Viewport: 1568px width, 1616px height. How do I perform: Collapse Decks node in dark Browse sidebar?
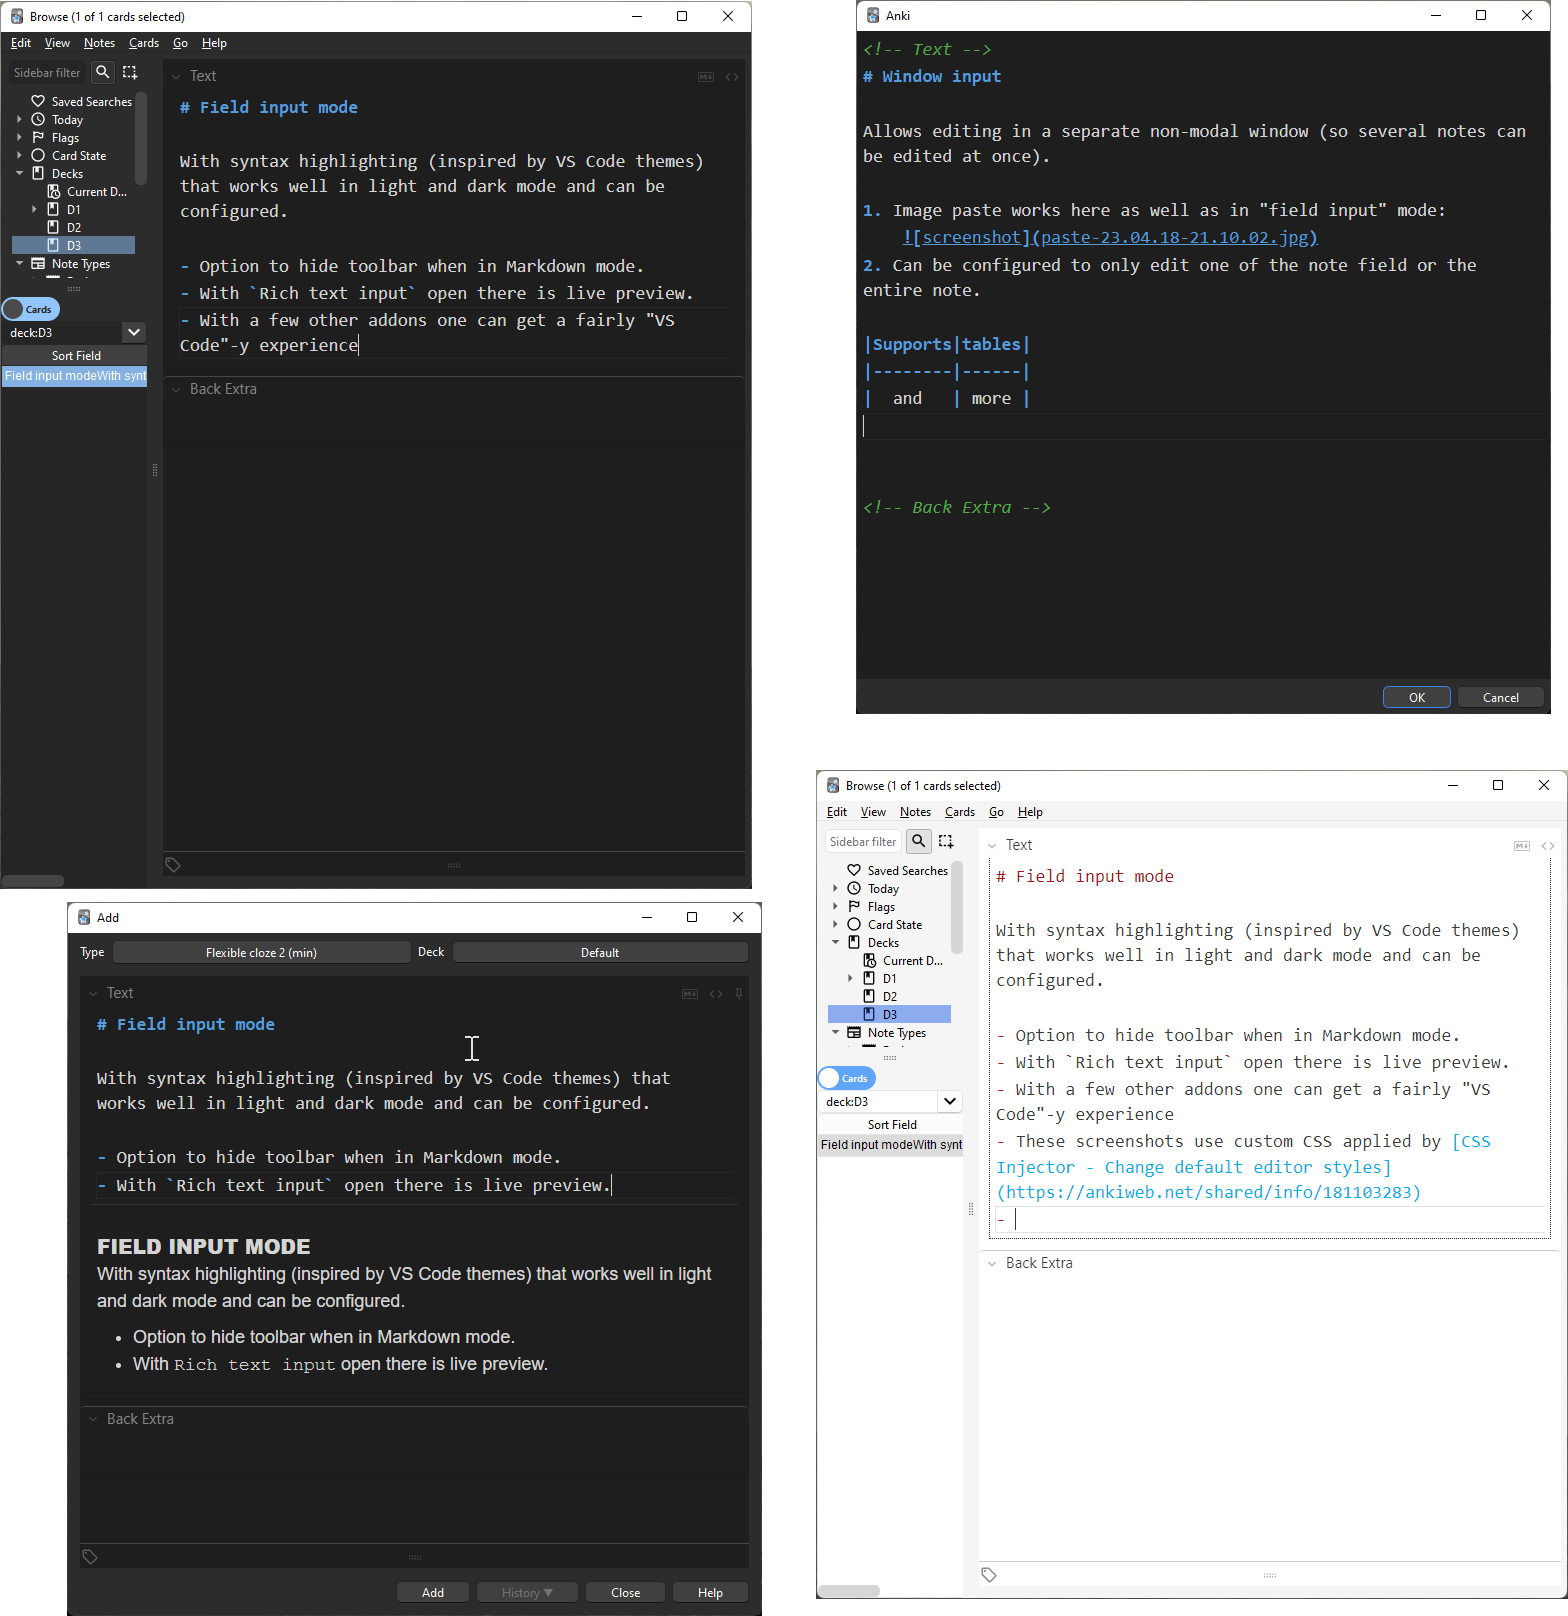click(x=19, y=173)
